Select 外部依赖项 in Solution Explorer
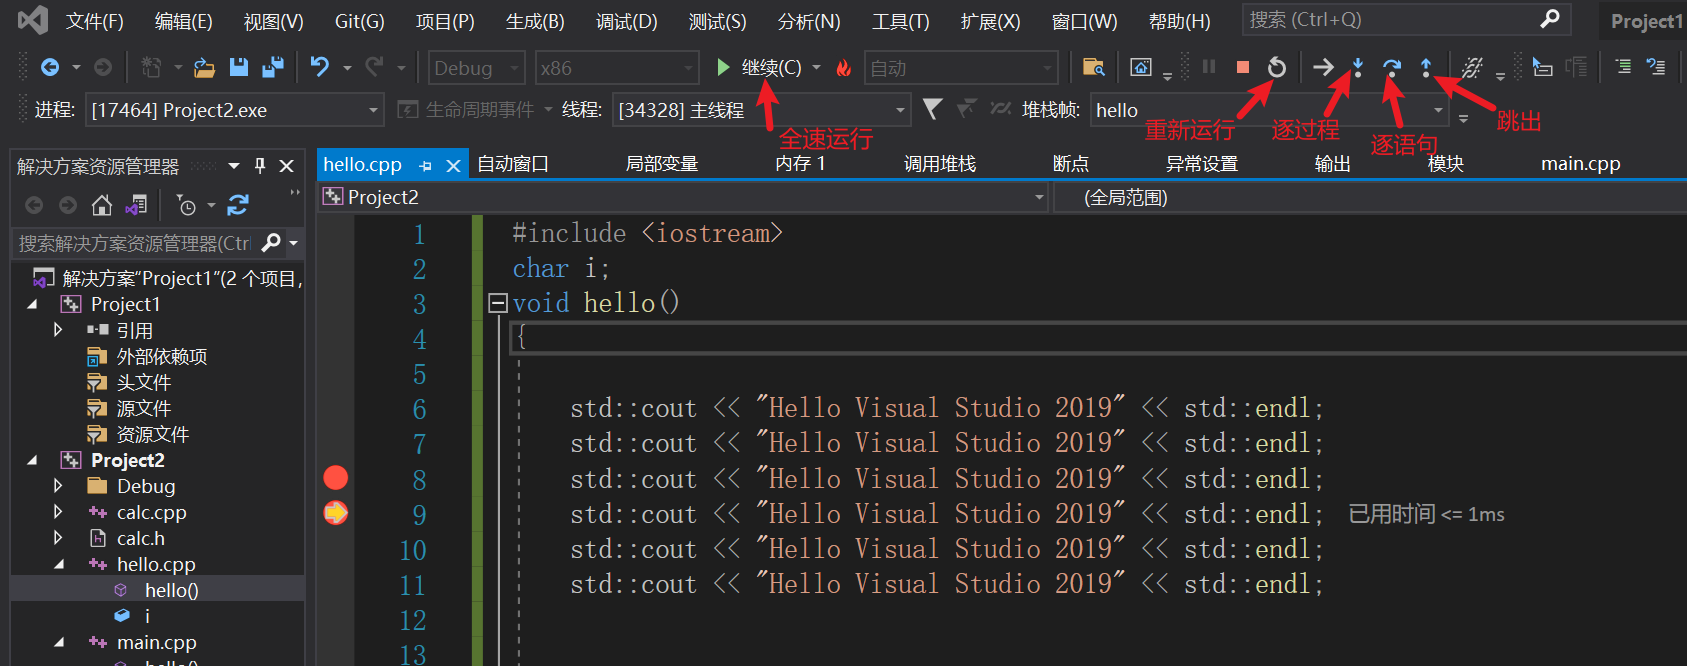The width and height of the screenshot is (1687, 666). coord(162,356)
